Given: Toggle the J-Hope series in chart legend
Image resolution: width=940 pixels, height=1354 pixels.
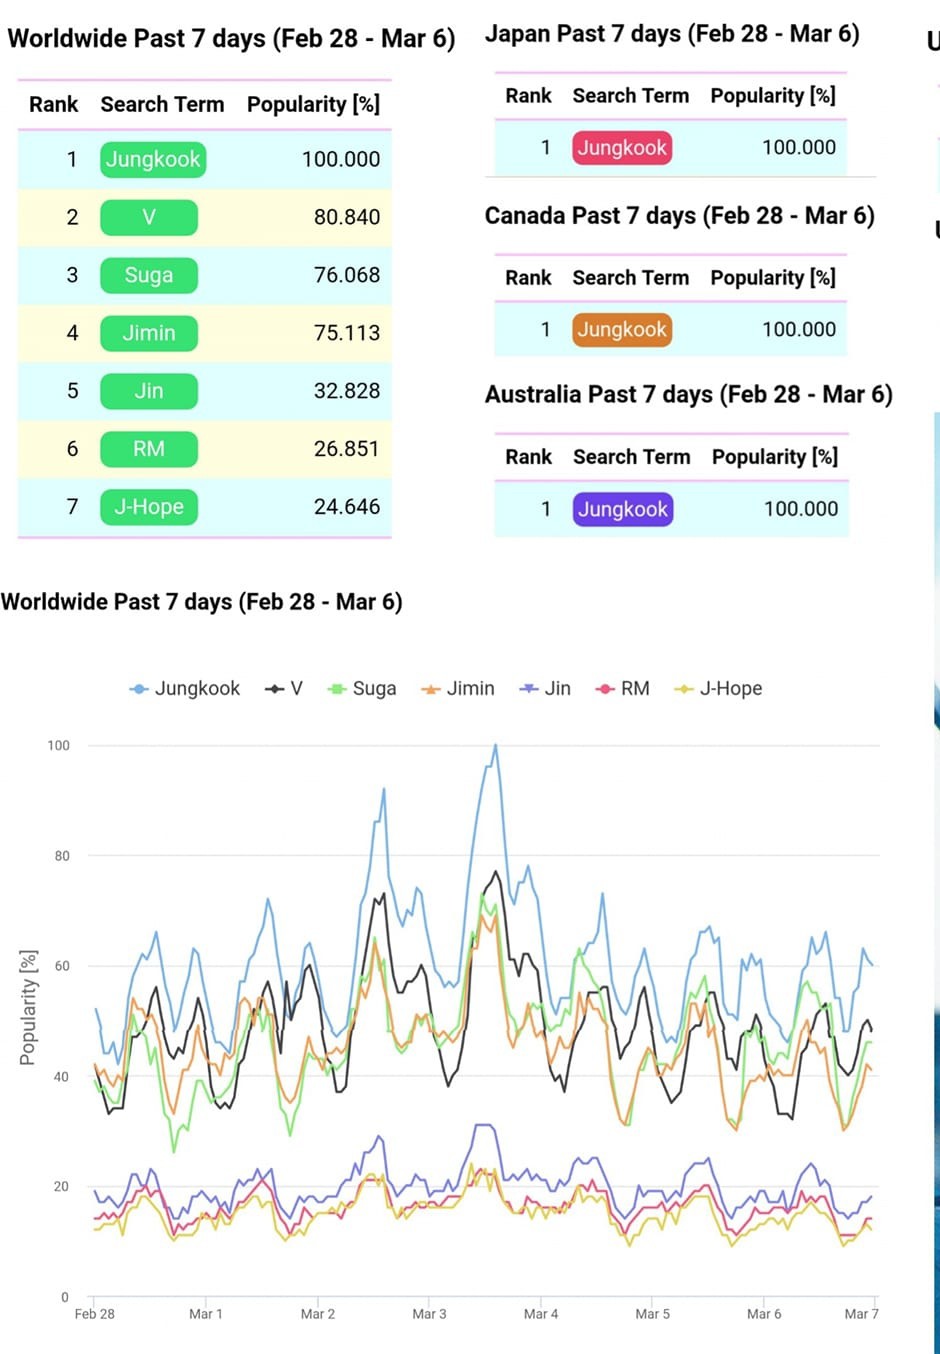Looking at the screenshot, I should (x=719, y=688).
